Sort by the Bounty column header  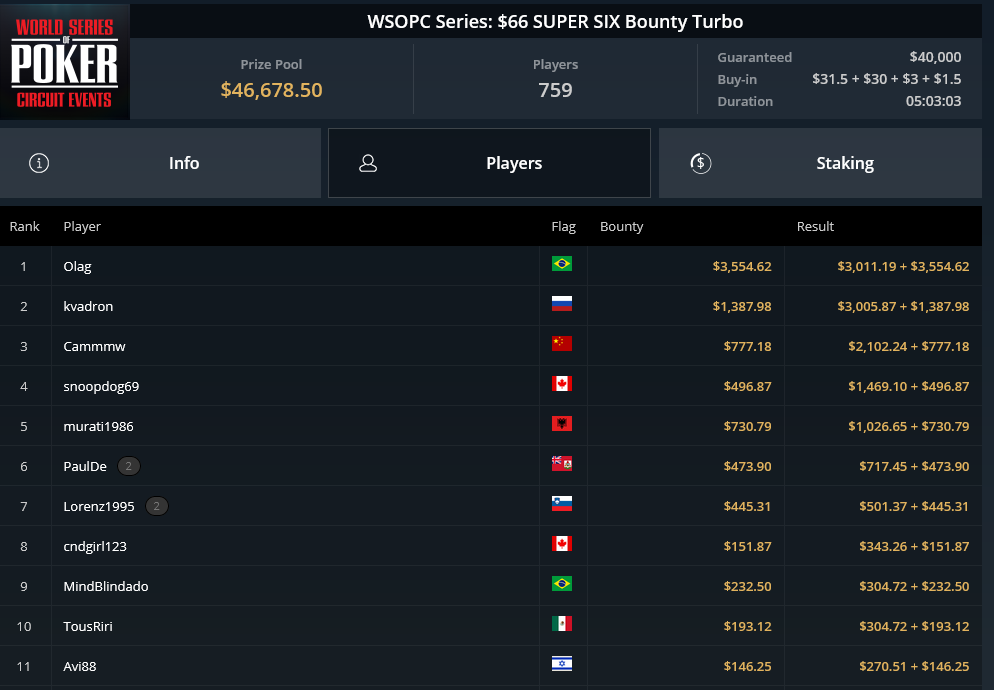point(621,226)
